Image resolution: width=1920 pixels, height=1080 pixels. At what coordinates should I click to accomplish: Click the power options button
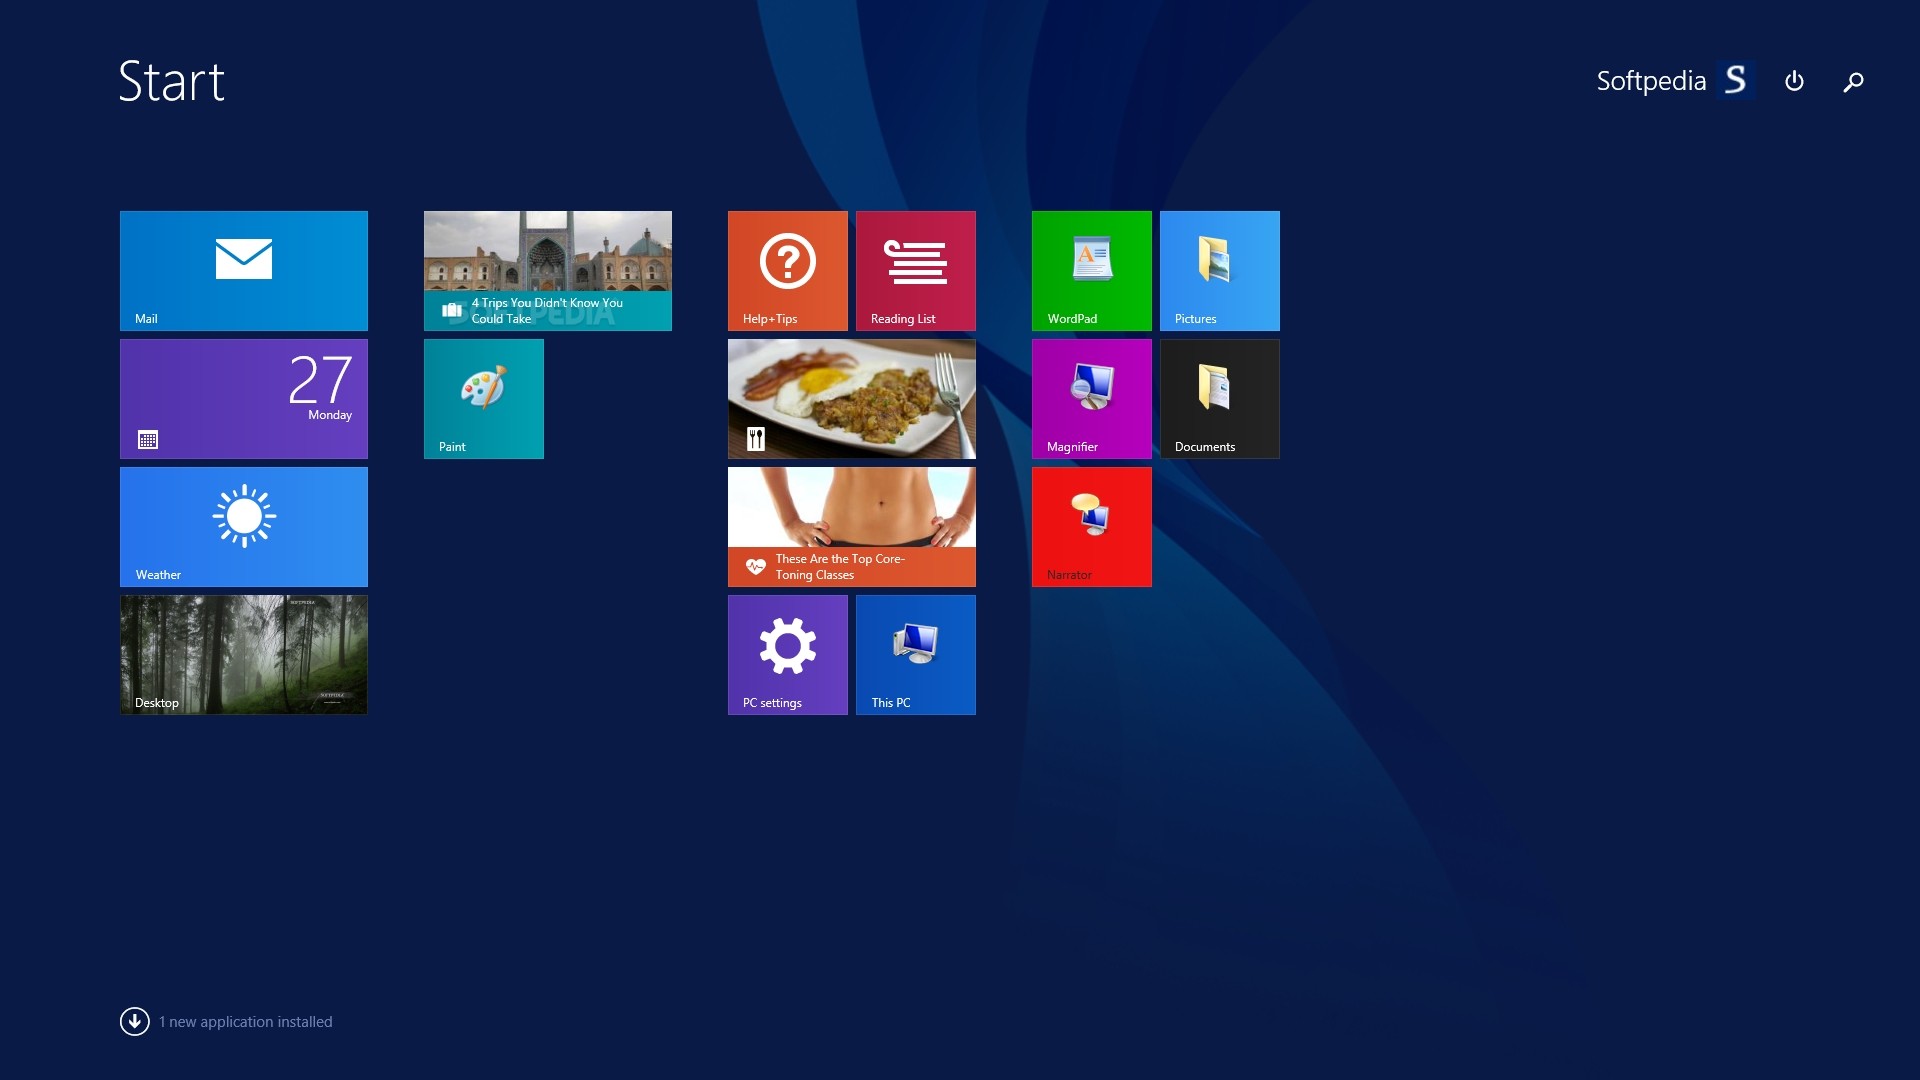[x=1794, y=81]
